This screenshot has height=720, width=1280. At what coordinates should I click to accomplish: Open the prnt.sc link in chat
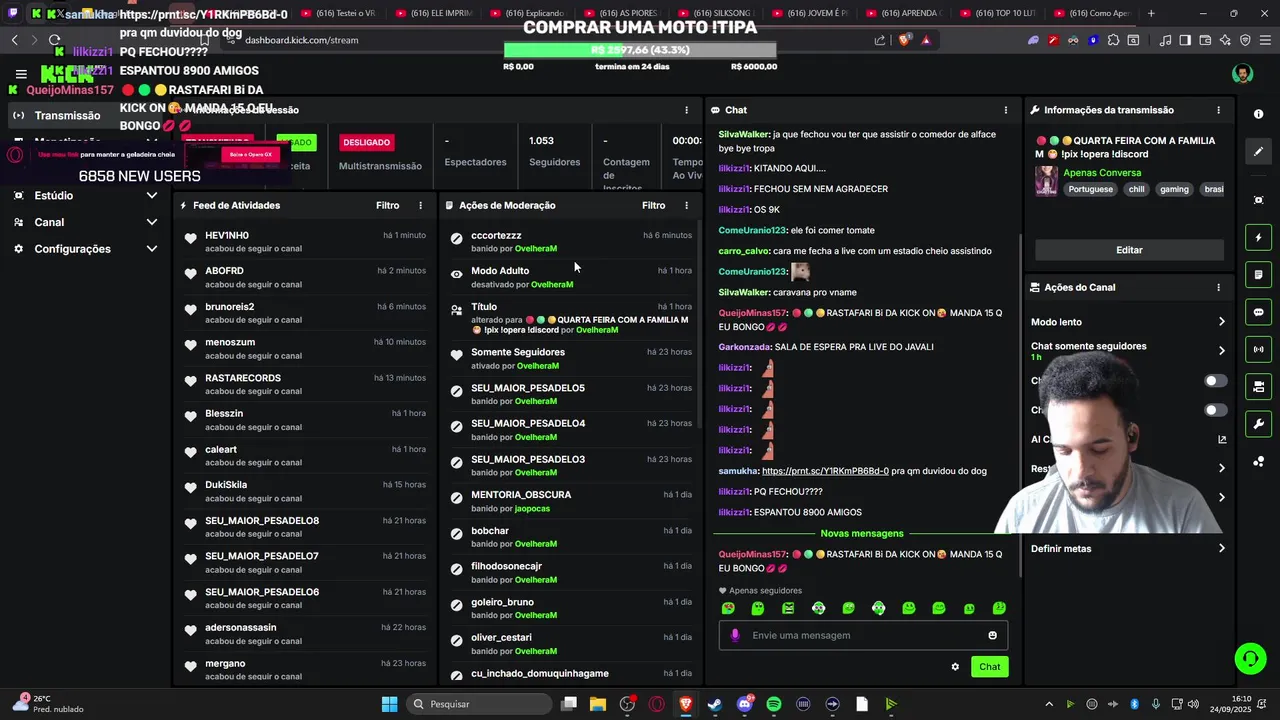tap(825, 471)
